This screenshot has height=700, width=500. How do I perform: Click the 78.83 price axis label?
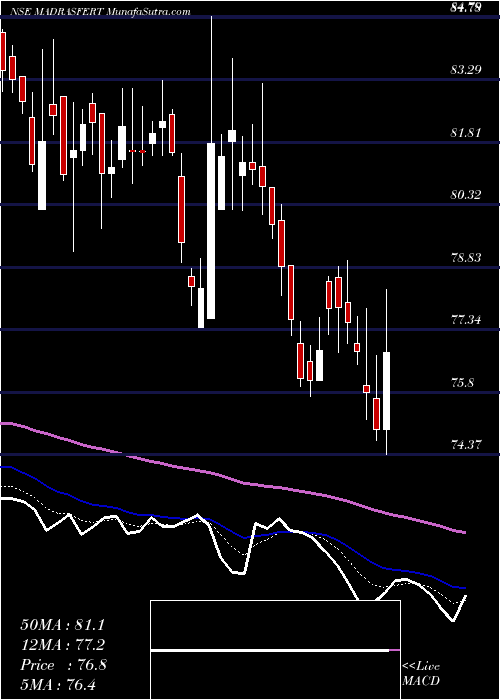point(466,258)
